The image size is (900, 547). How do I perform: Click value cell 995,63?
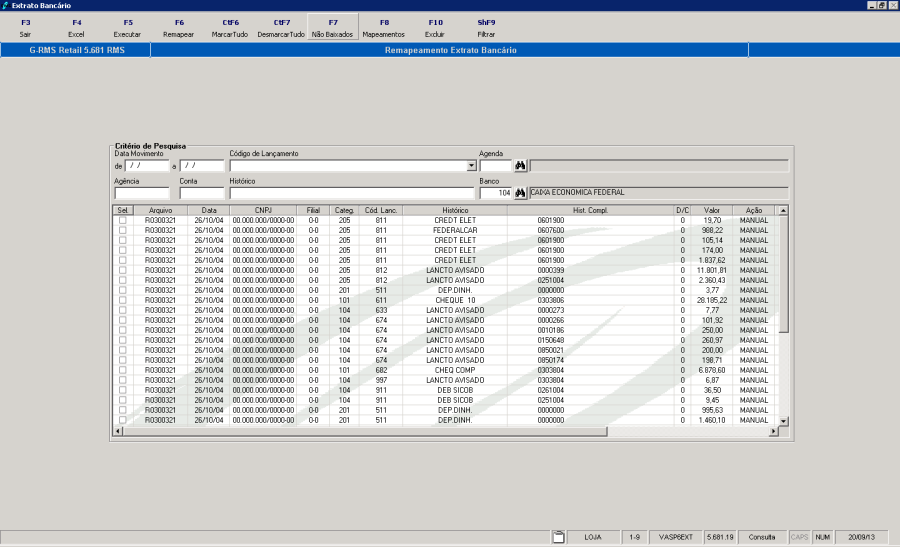tap(712, 410)
